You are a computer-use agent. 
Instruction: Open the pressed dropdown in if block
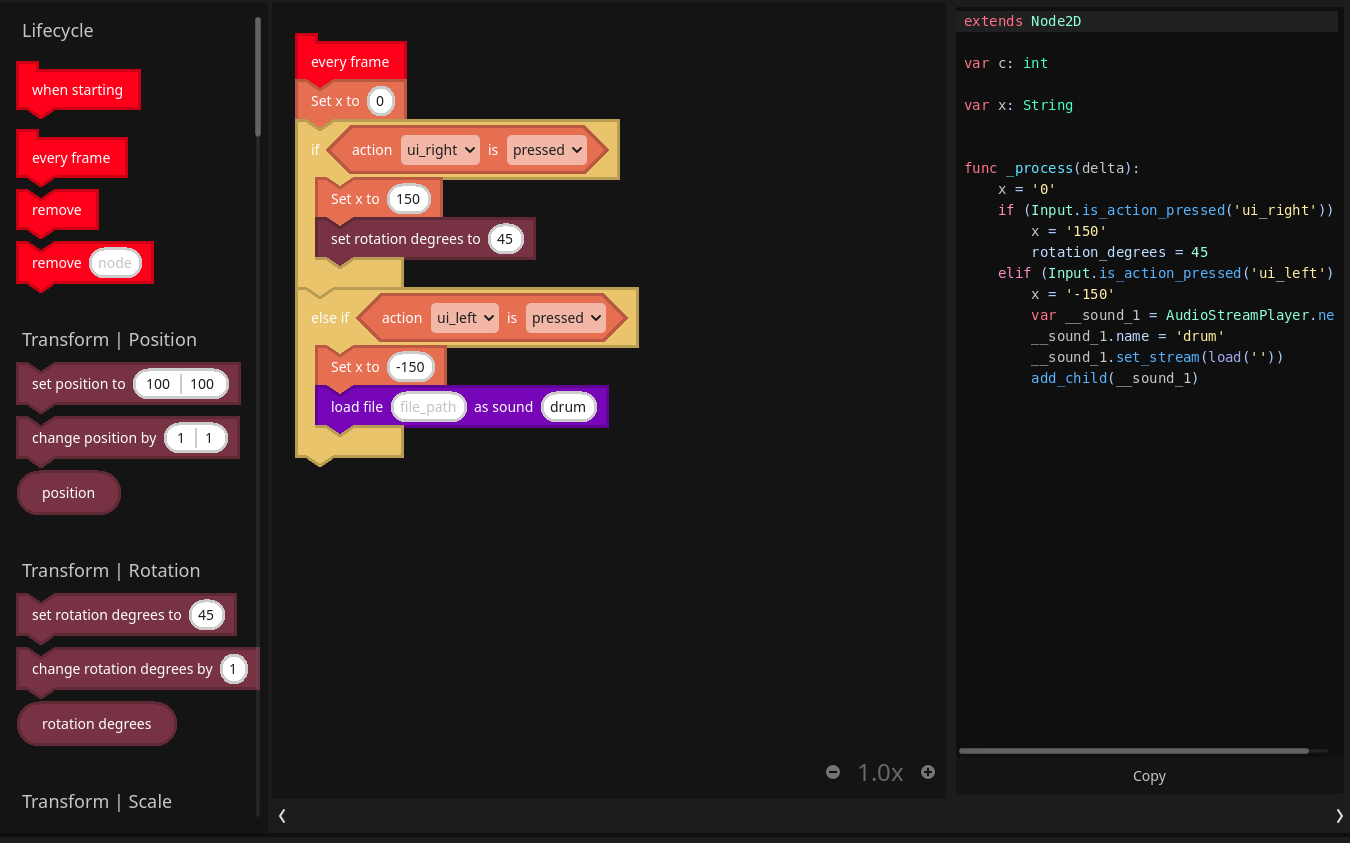(547, 150)
